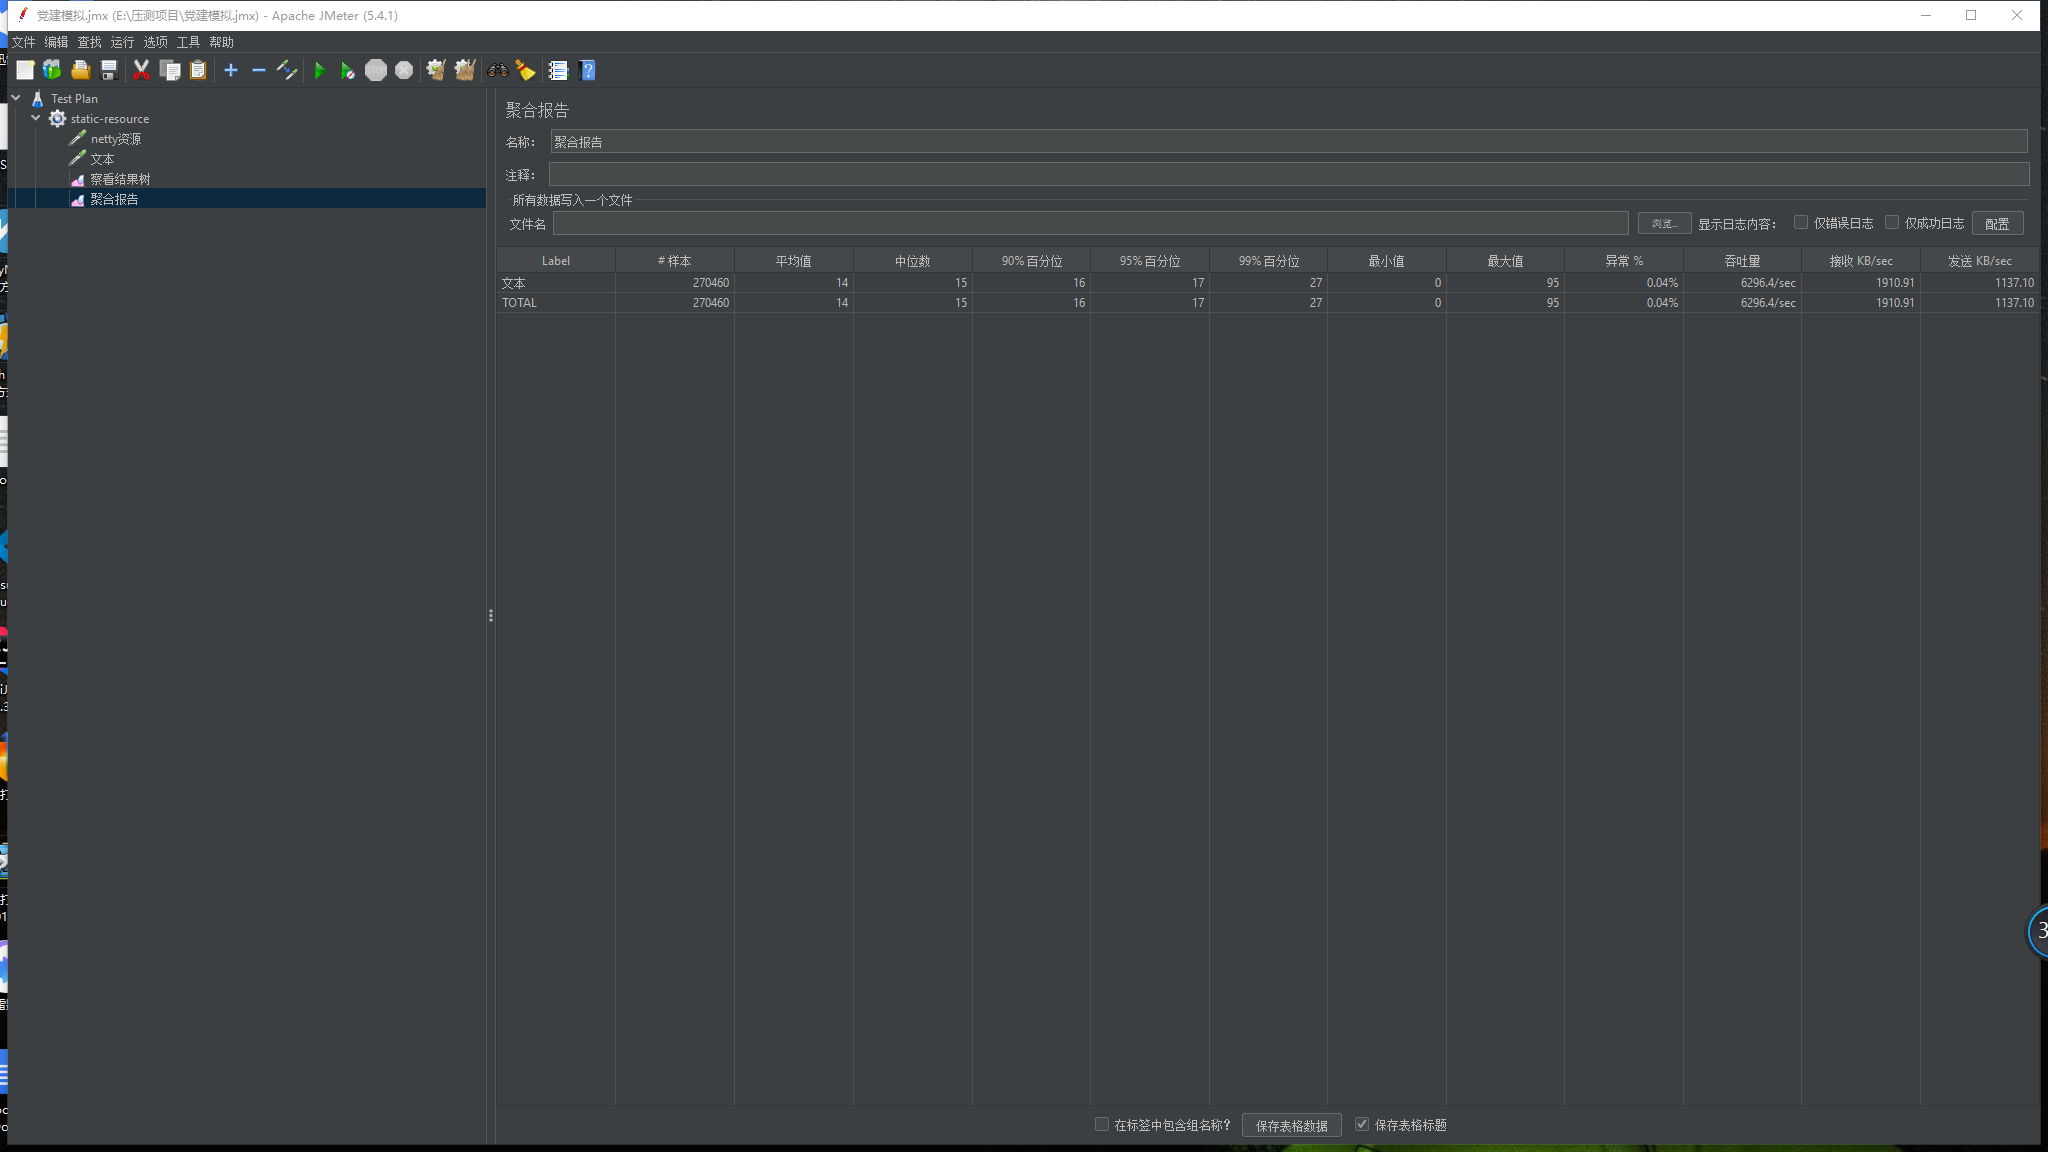
Task: Clear results with single broom gear icon
Action: tap(436, 70)
